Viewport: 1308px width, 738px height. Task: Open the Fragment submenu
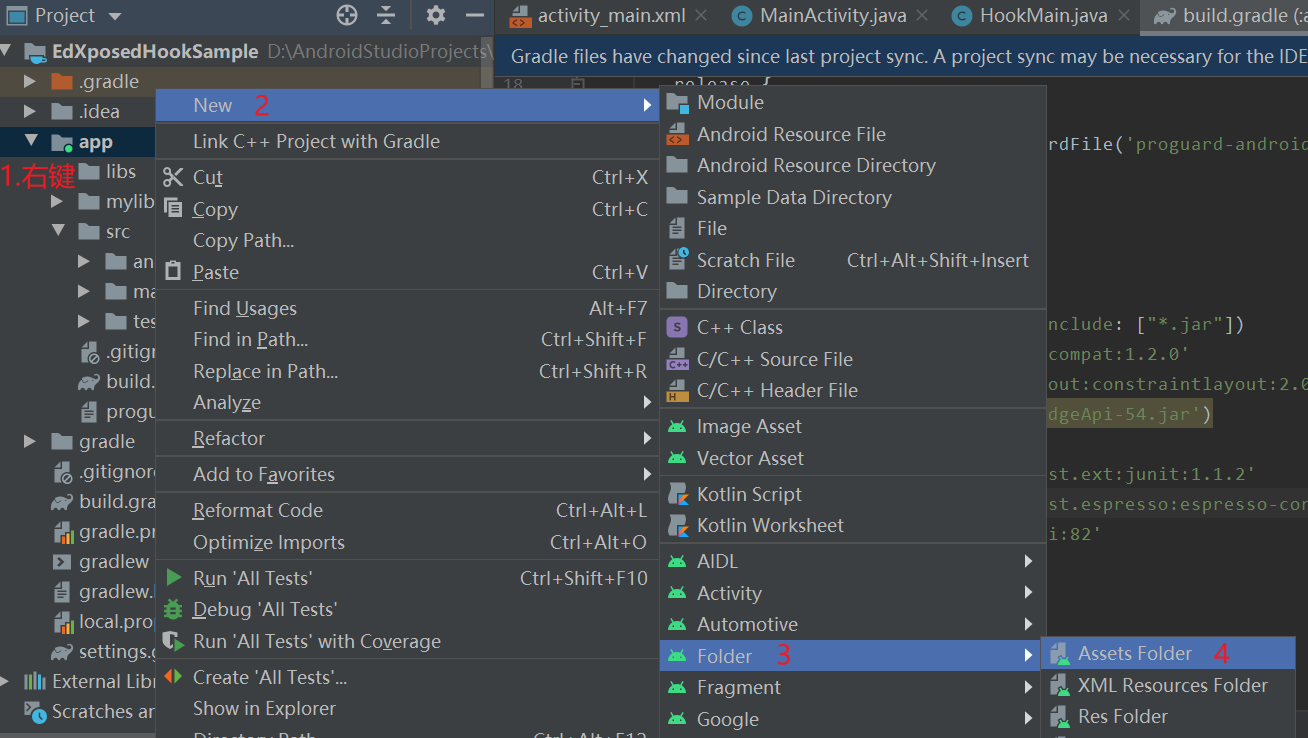[x=853, y=687]
